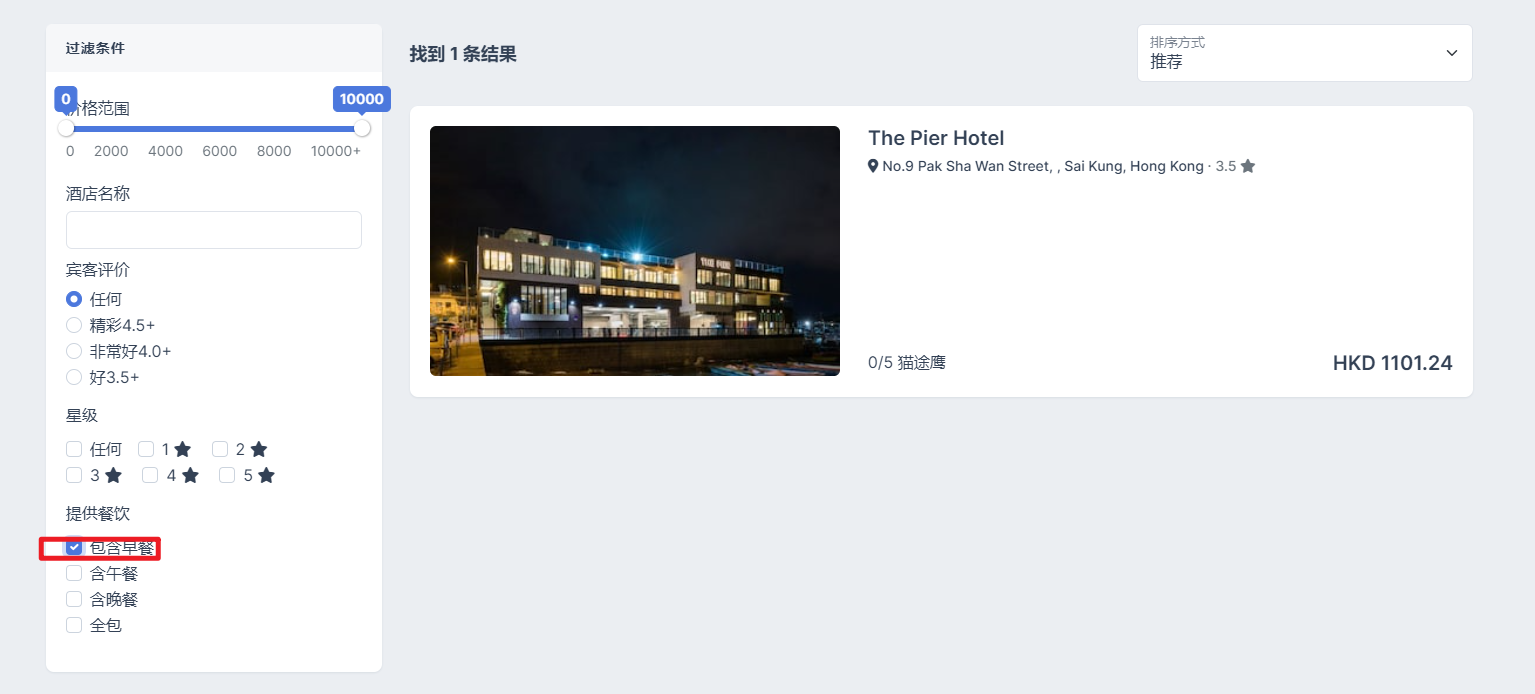
Task: Click the star icon next to 3.5 rating
Action: click(1247, 166)
